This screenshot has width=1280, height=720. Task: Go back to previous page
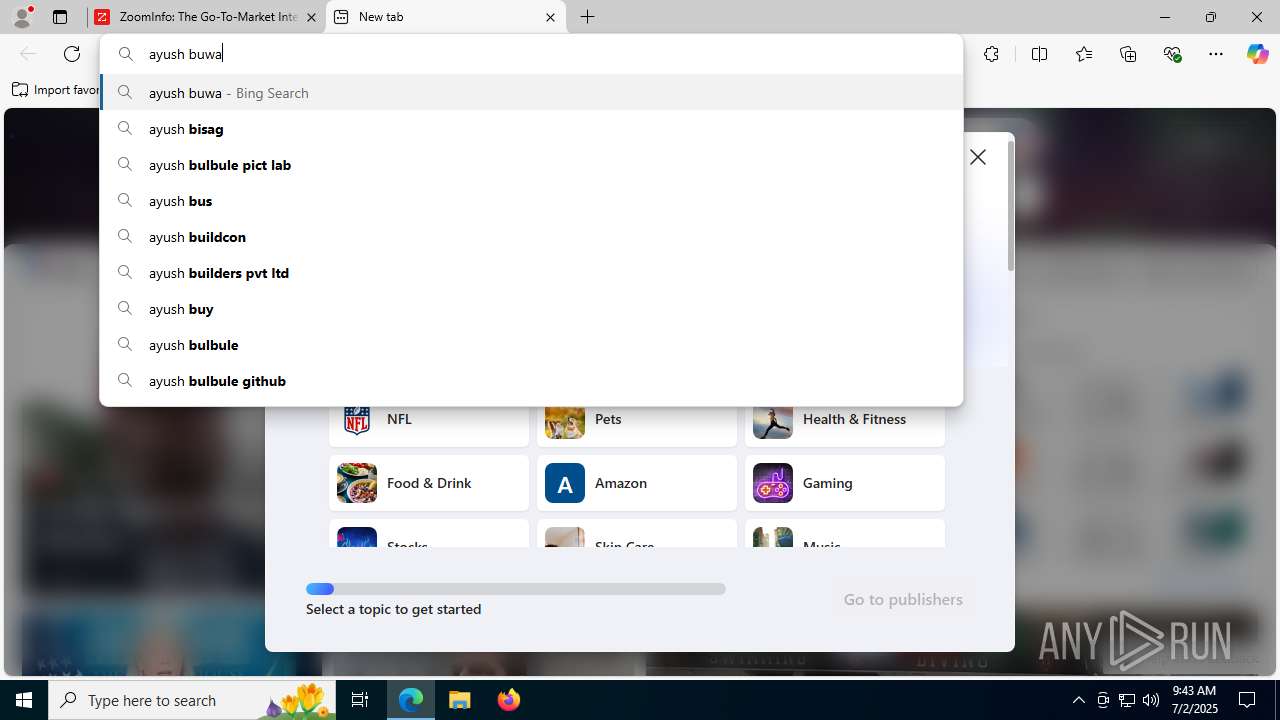pyautogui.click(x=28, y=54)
